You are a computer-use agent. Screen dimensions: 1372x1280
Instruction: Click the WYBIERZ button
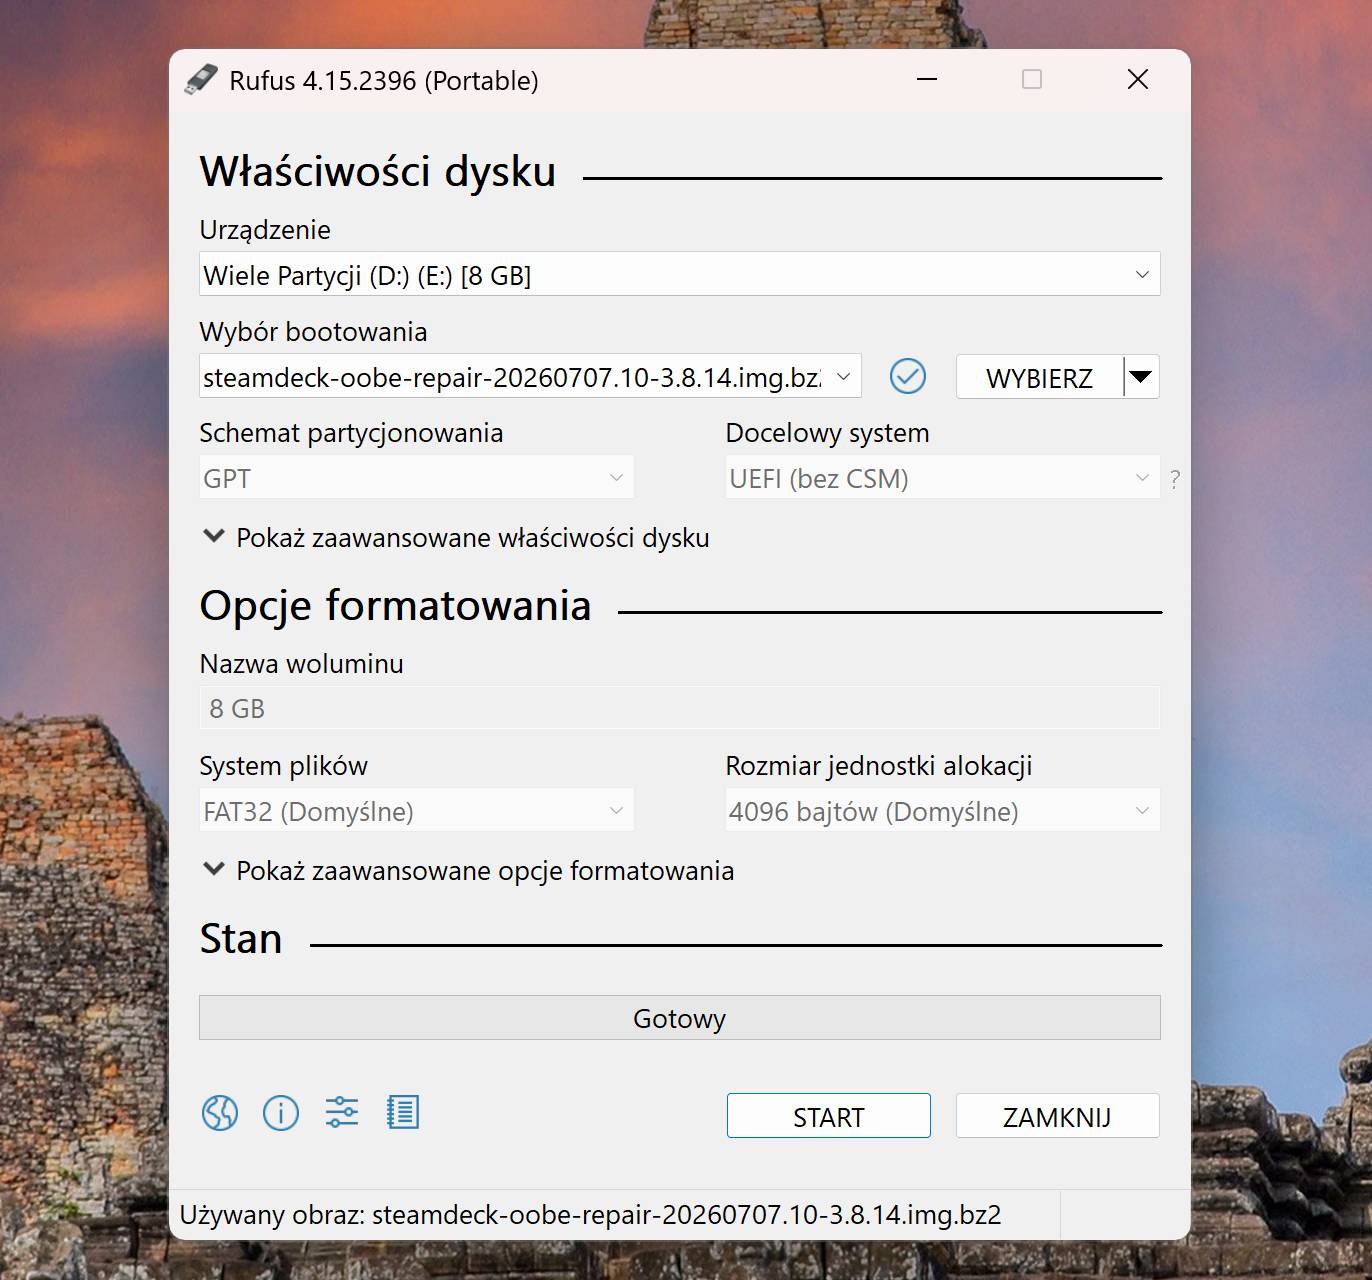click(x=1040, y=377)
